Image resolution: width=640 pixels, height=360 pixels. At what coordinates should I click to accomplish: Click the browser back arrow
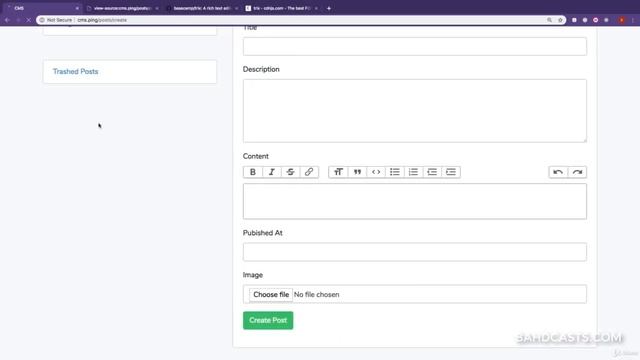pos(7,20)
